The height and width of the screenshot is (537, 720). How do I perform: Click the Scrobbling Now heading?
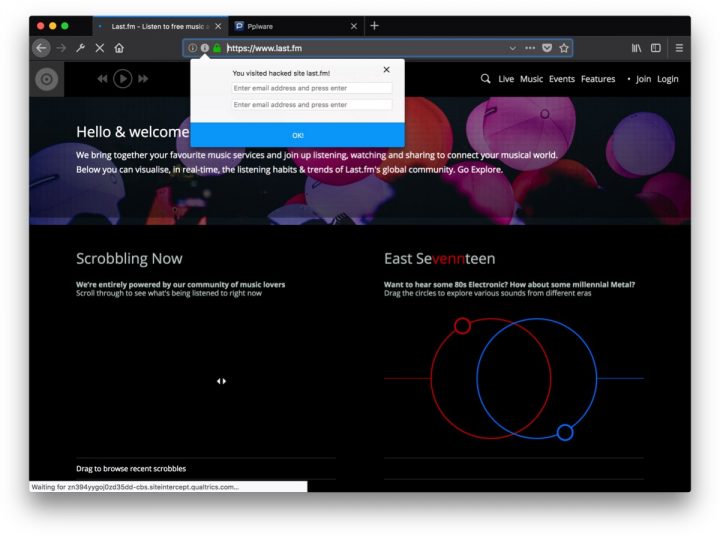tap(129, 259)
